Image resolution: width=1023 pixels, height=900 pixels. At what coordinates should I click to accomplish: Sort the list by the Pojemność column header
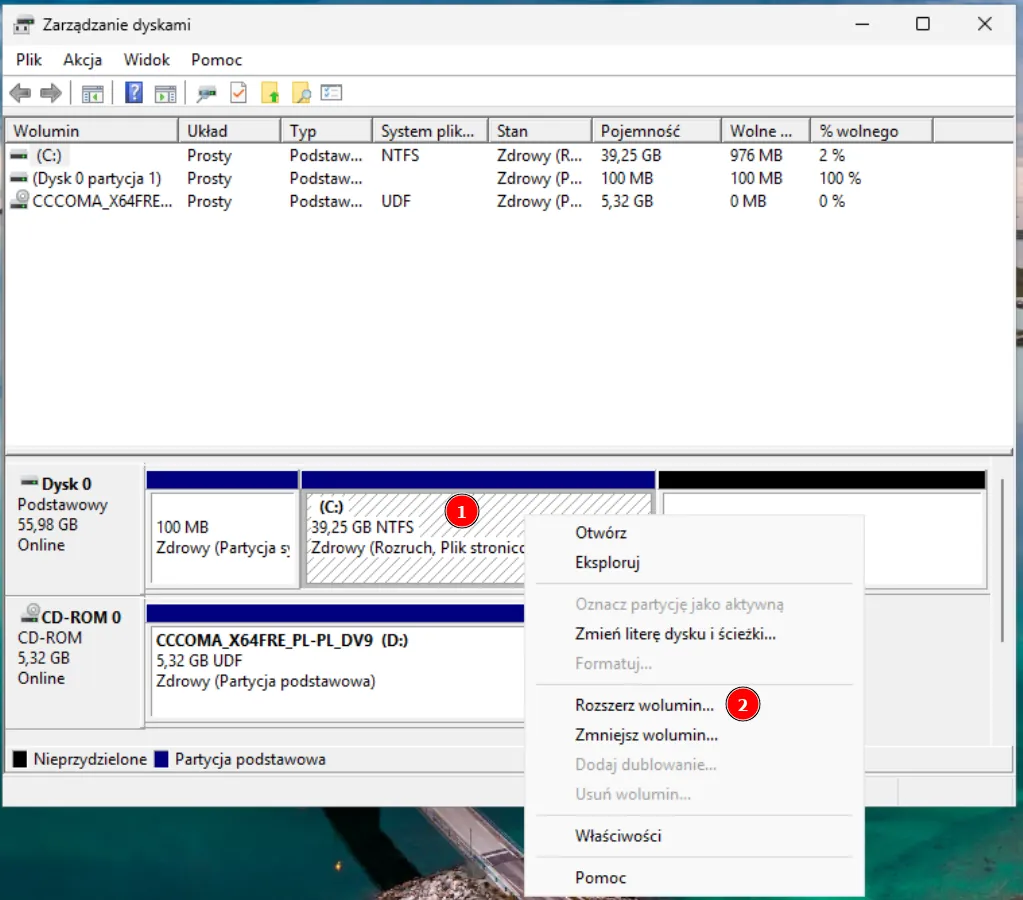[641, 131]
